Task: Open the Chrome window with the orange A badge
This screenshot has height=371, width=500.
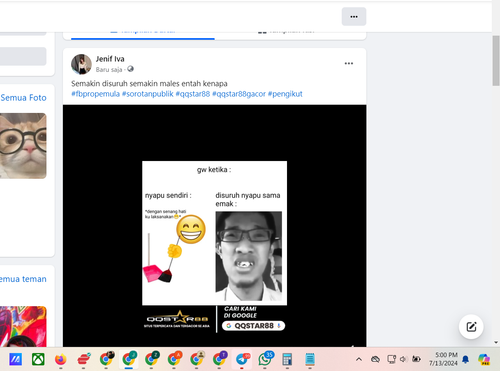Action: (x=174, y=359)
